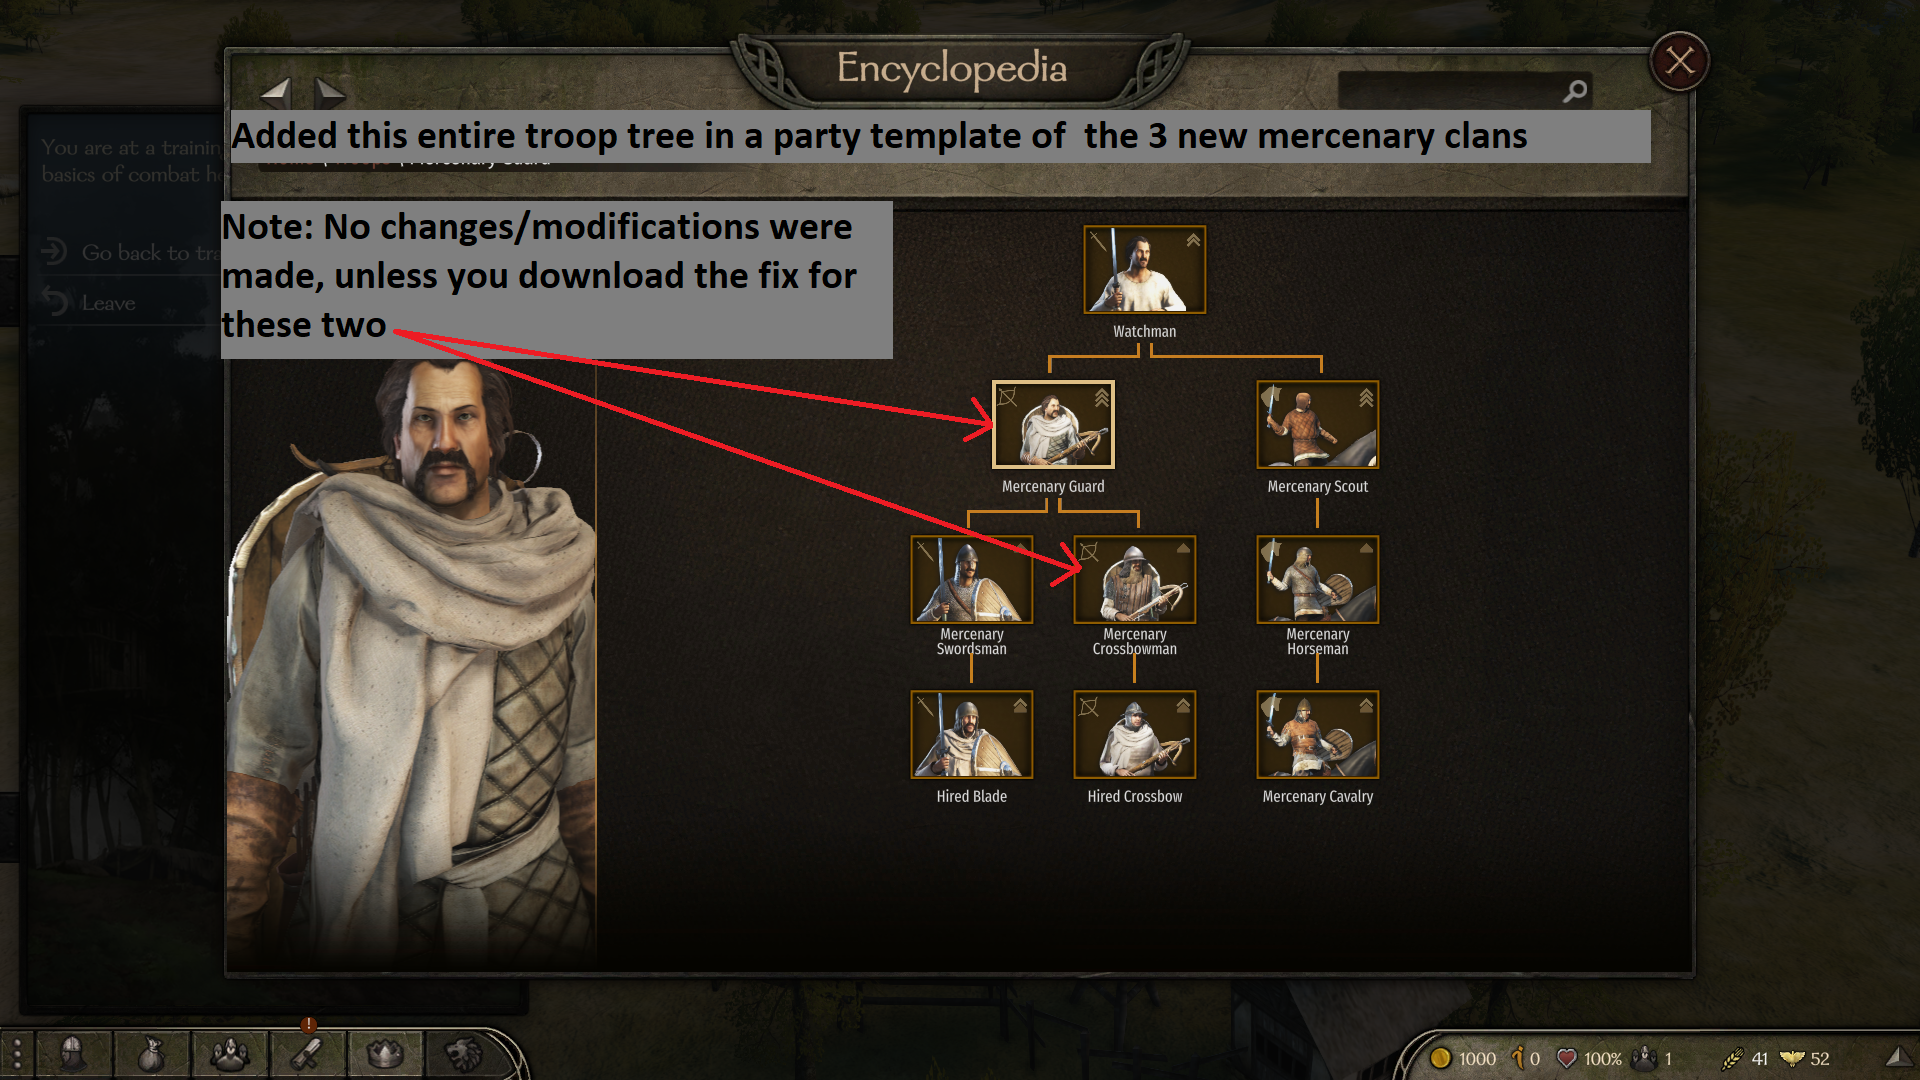Image resolution: width=1920 pixels, height=1080 pixels.
Task: Open the Inventory bag icon
Action: pyautogui.click(x=151, y=1054)
